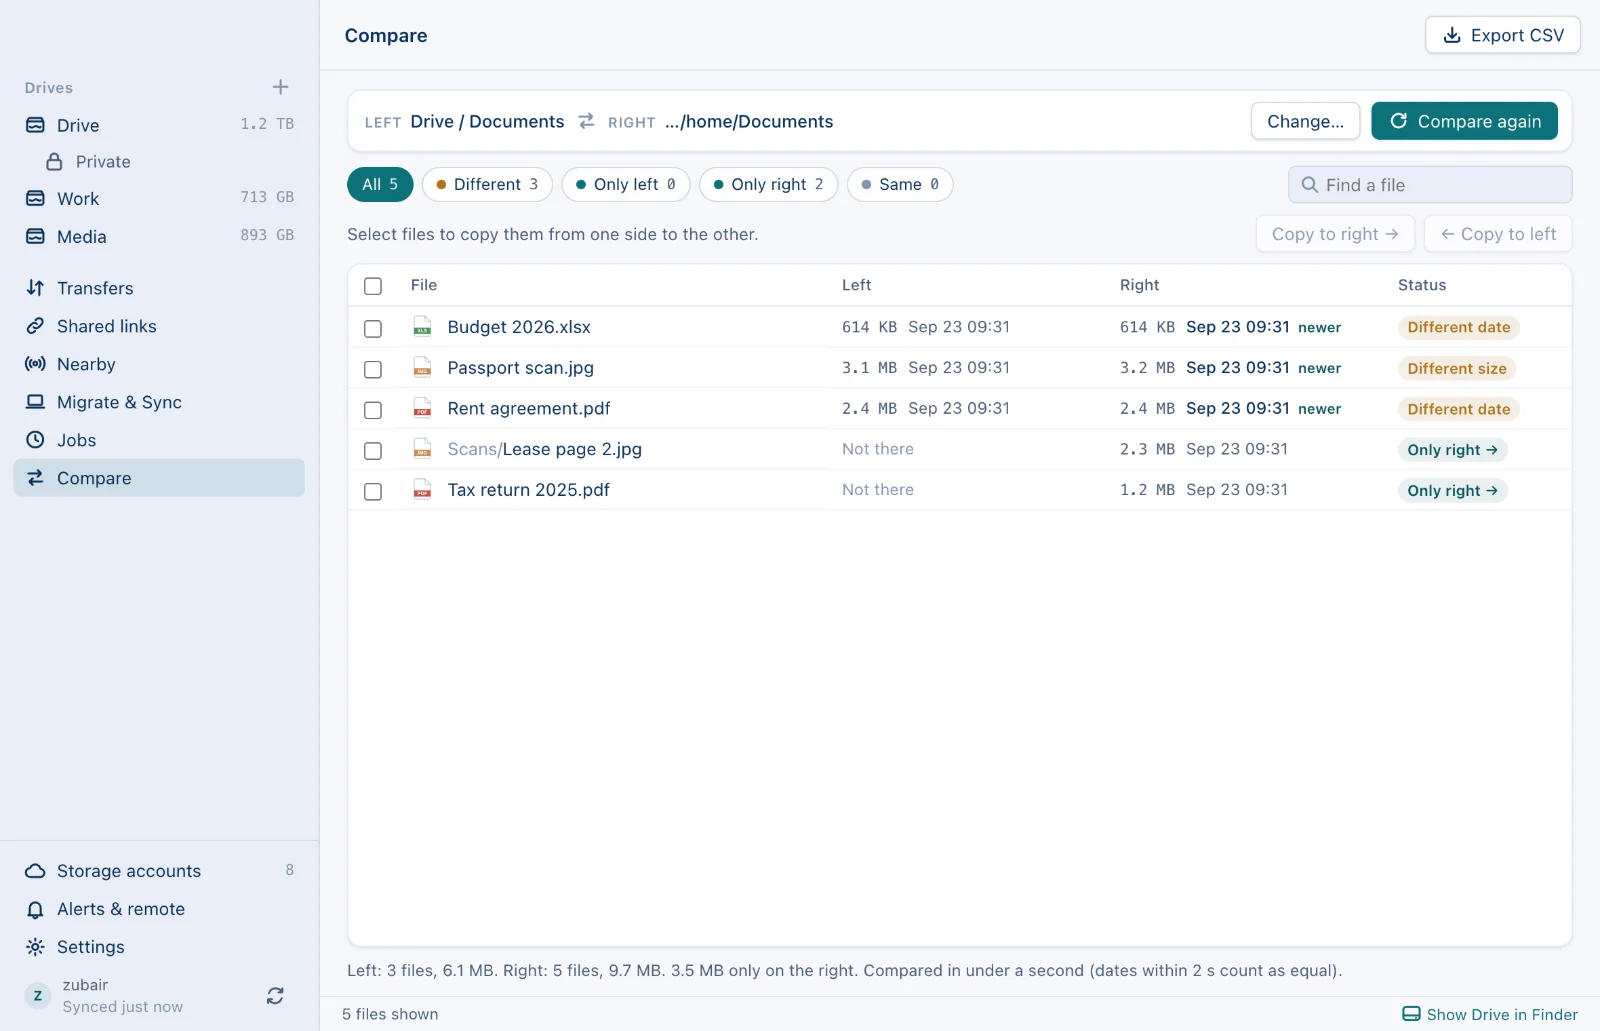
Task: Click the Export CSV button
Action: (x=1503, y=35)
